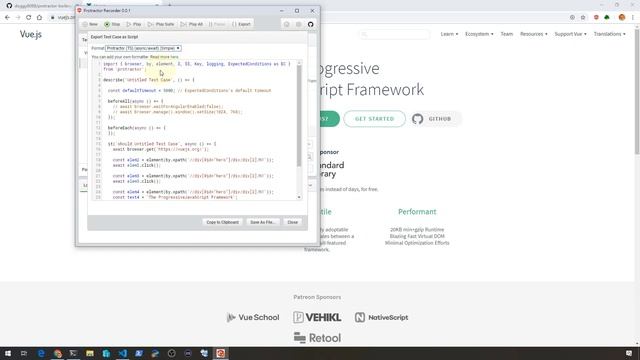Click the Vue.js logo on the webpage
640x360 pixels.
[31, 34]
